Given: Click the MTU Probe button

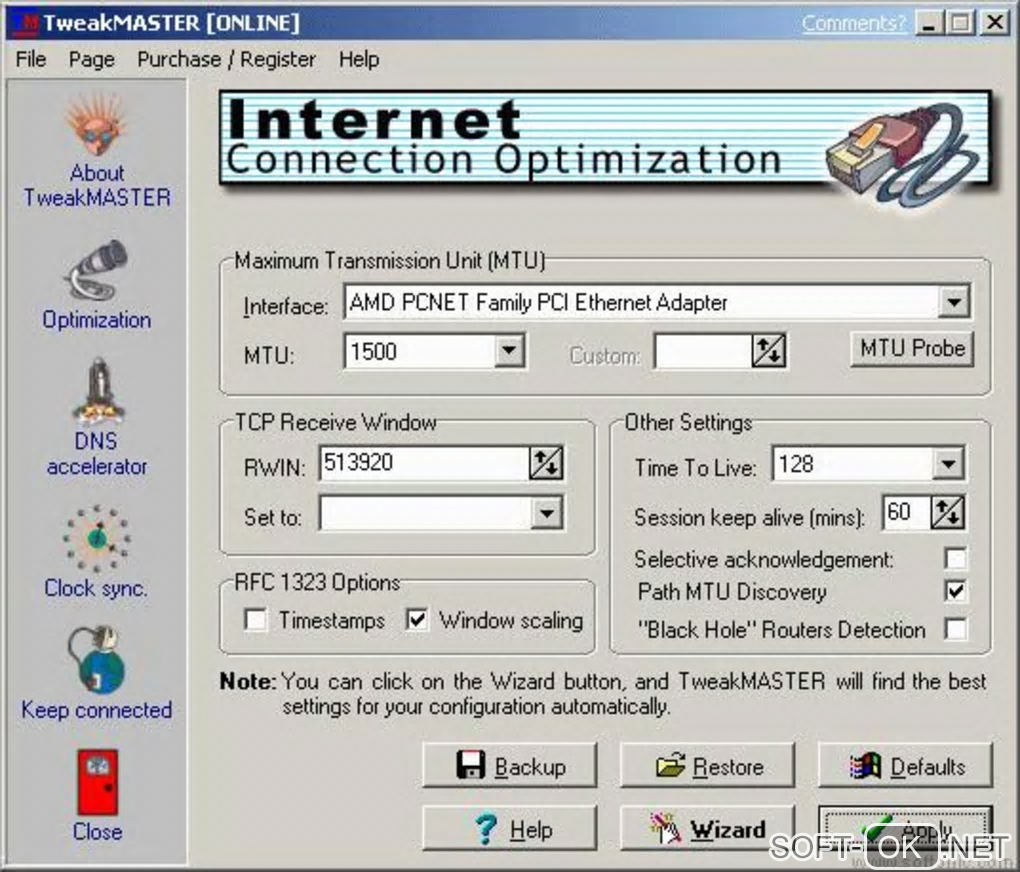Looking at the screenshot, I should click(912, 349).
